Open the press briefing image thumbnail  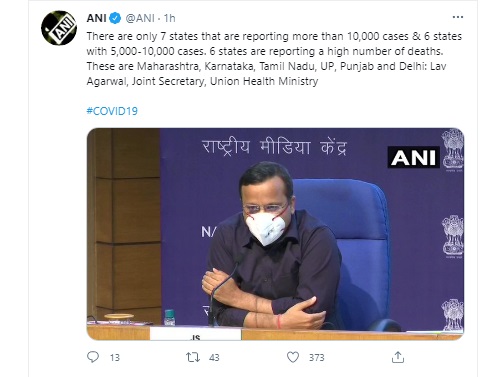pyautogui.click(x=275, y=234)
